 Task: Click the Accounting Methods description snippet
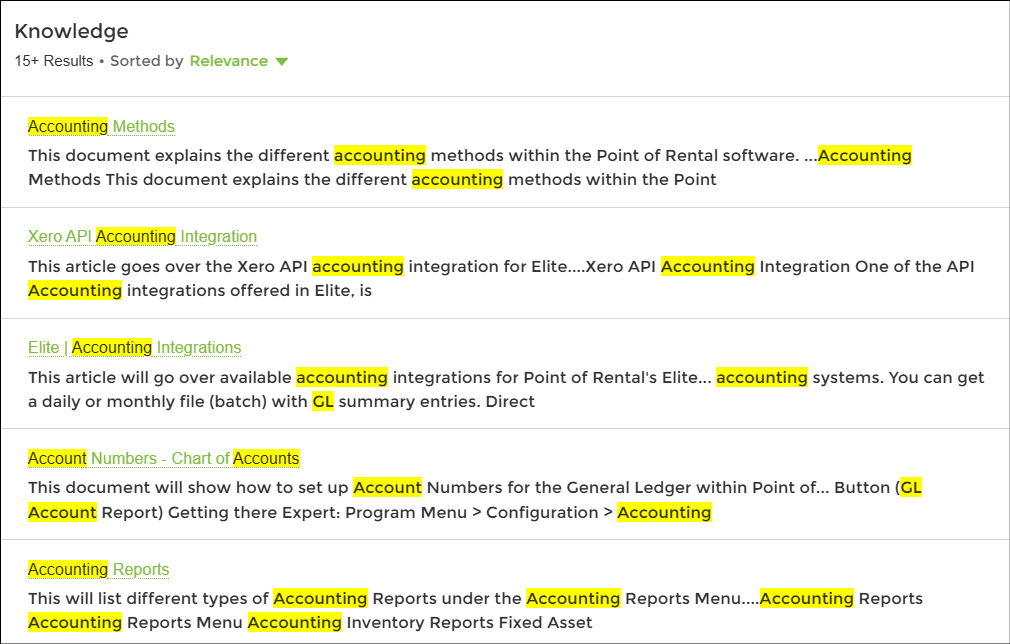click(470, 167)
